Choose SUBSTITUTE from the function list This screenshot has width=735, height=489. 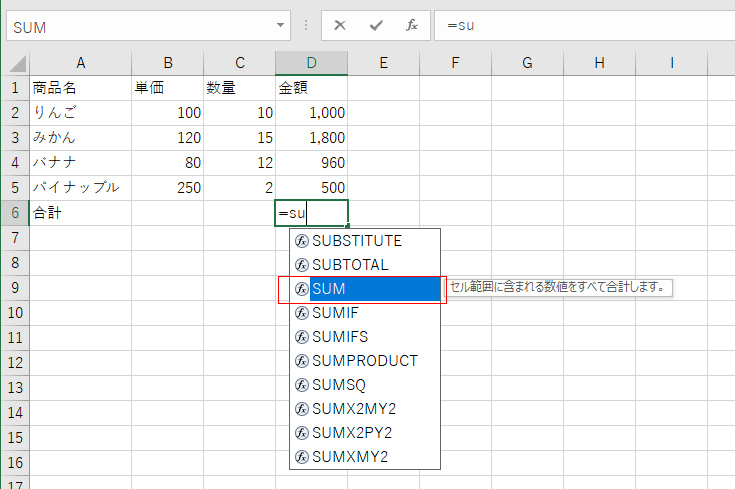pyautogui.click(x=365, y=241)
